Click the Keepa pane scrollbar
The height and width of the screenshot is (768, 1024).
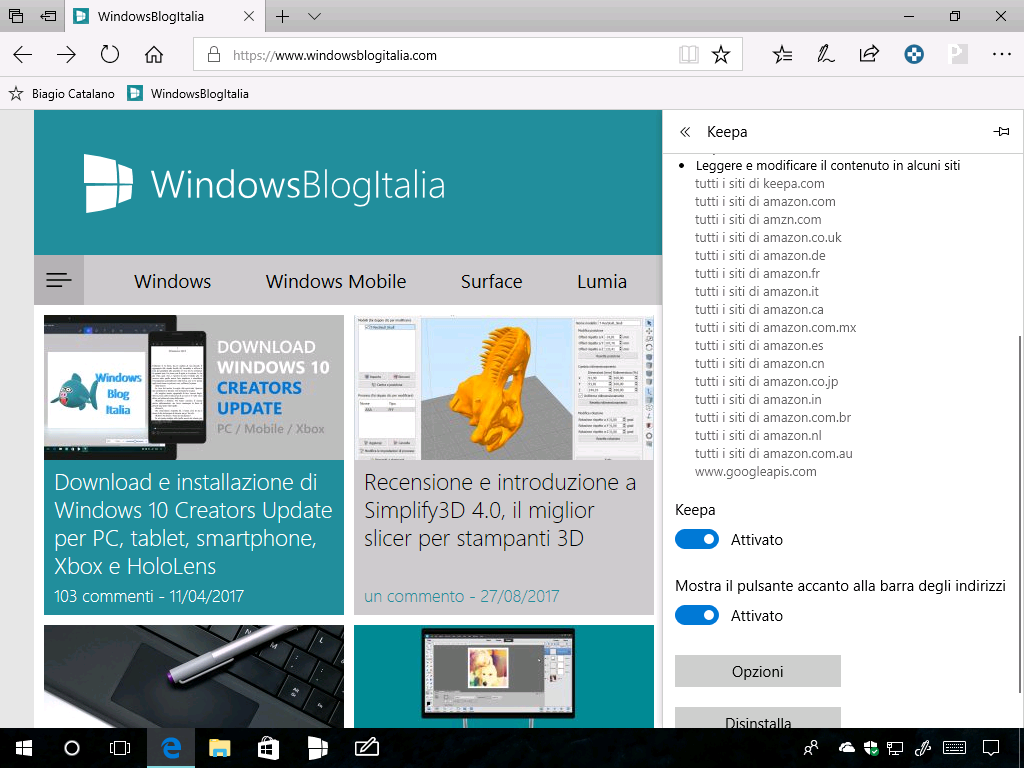[1020, 513]
